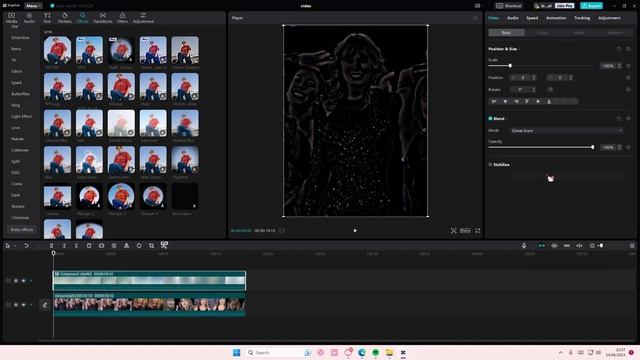Image resolution: width=640 pixels, height=360 pixels.
Task: Open the Audio library panel
Action: pos(29,18)
